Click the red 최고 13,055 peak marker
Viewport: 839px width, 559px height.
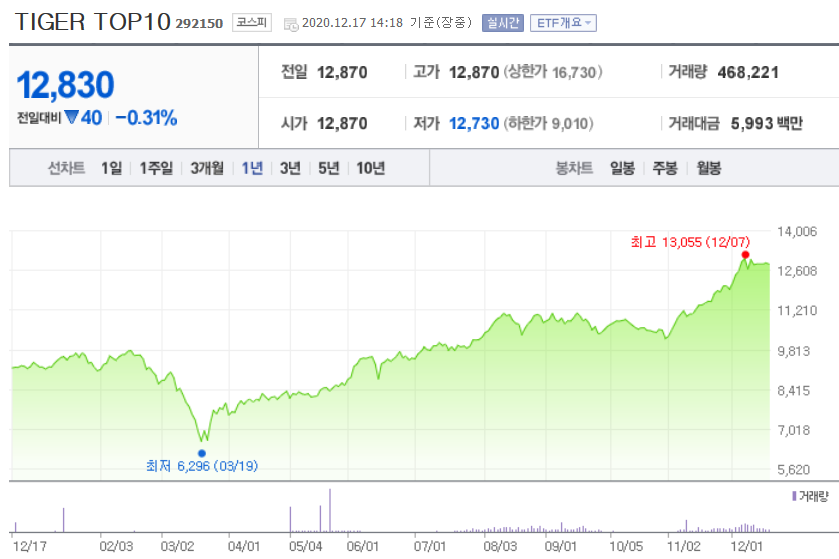(x=745, y=255)
